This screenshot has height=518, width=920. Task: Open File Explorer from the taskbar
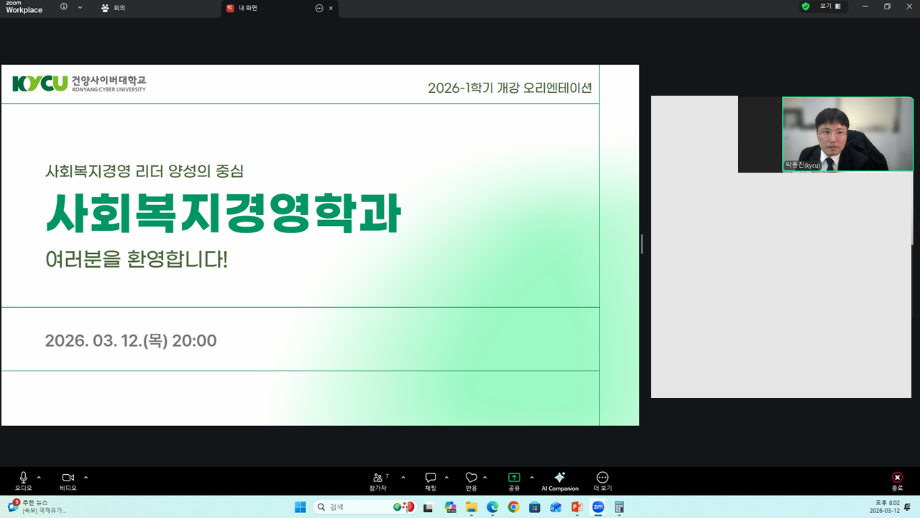click(x=471, y=507)
